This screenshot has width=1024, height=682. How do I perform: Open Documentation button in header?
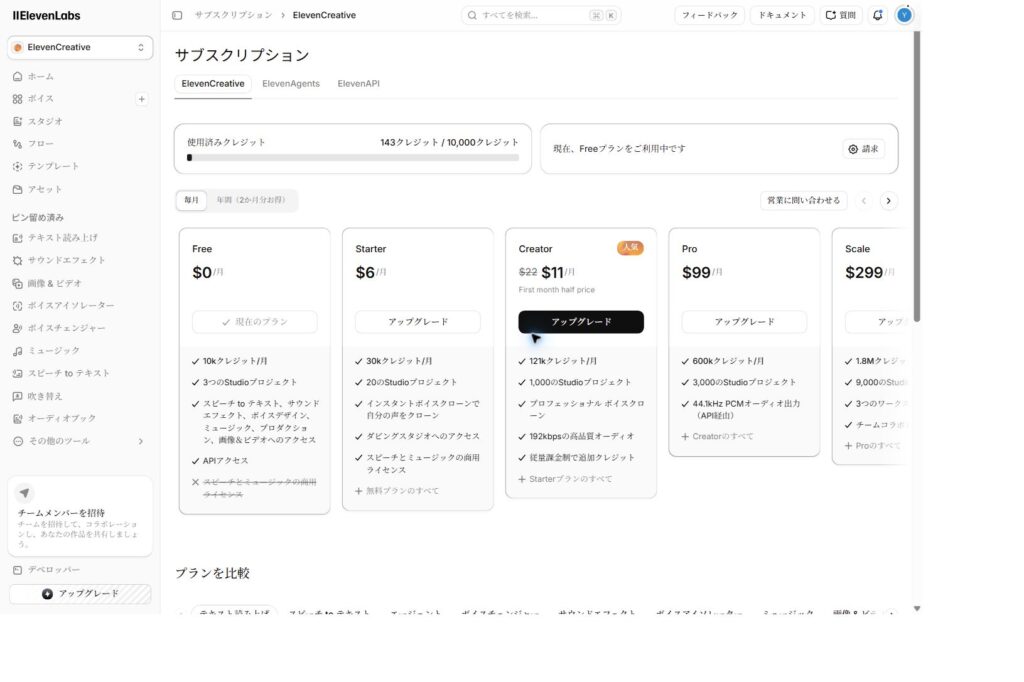(x=782, y=15)
